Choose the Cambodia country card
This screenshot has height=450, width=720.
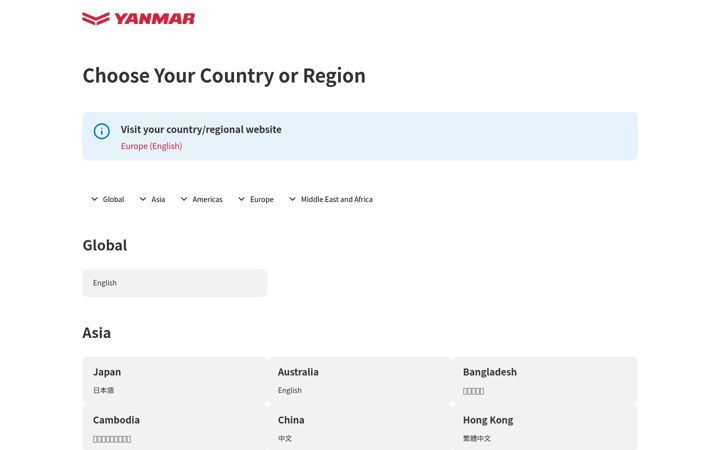pos(175,428)
